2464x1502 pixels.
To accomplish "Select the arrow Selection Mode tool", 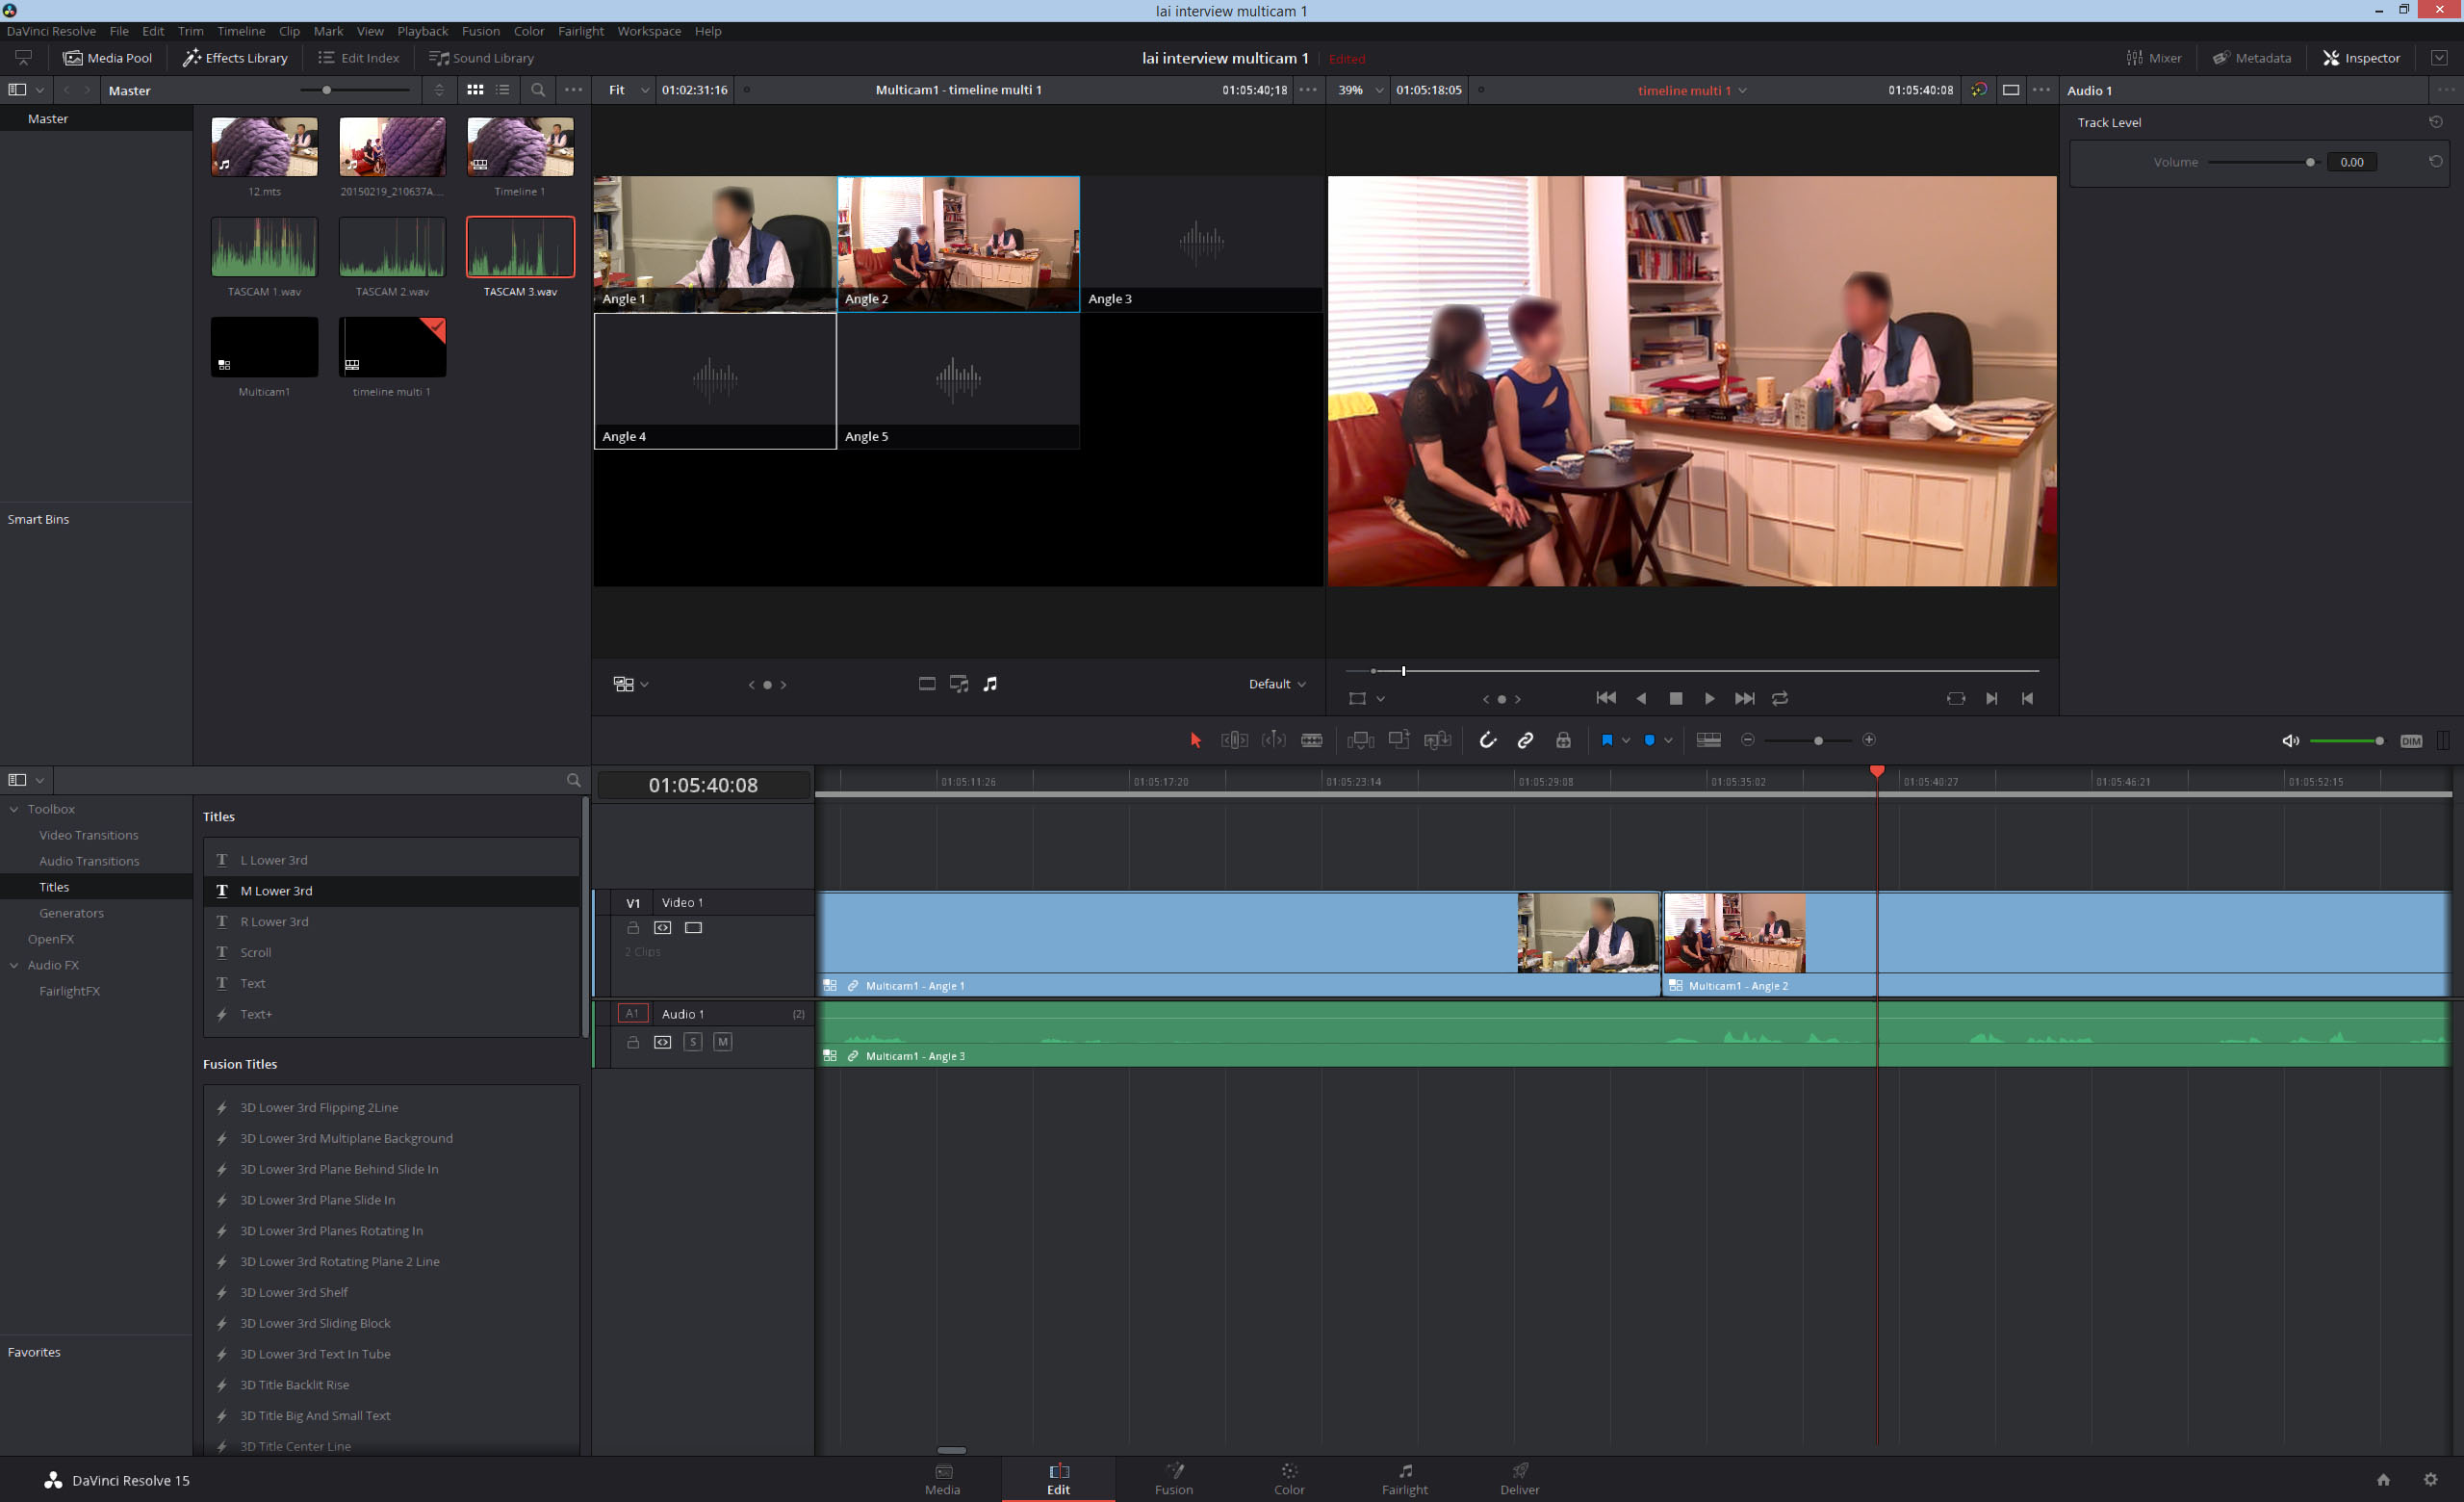I will pyautogui.click(x=1195, y=740).
